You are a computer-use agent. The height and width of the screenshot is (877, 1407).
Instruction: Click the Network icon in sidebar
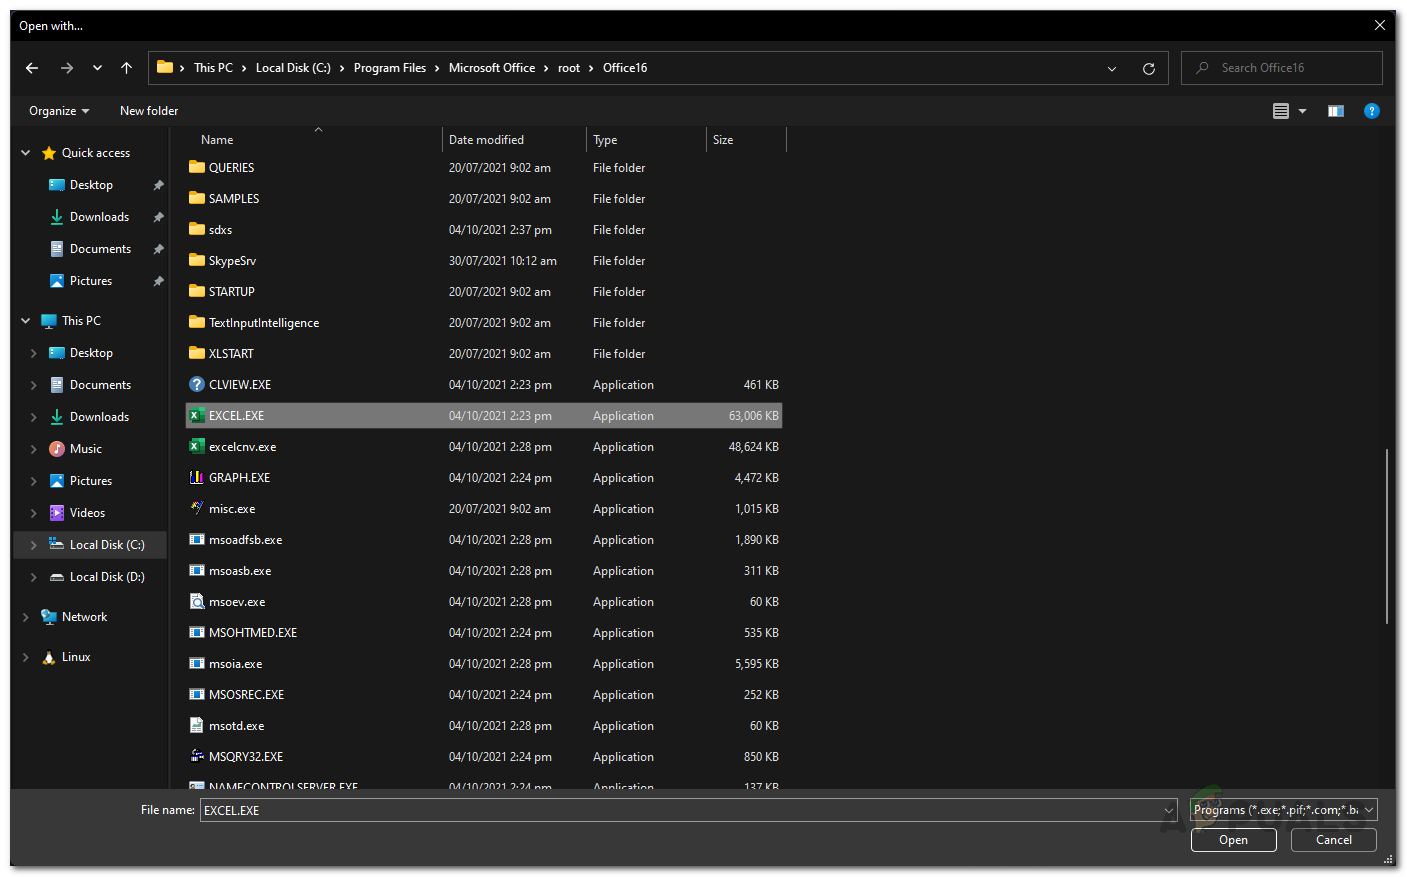pos(49,617)
